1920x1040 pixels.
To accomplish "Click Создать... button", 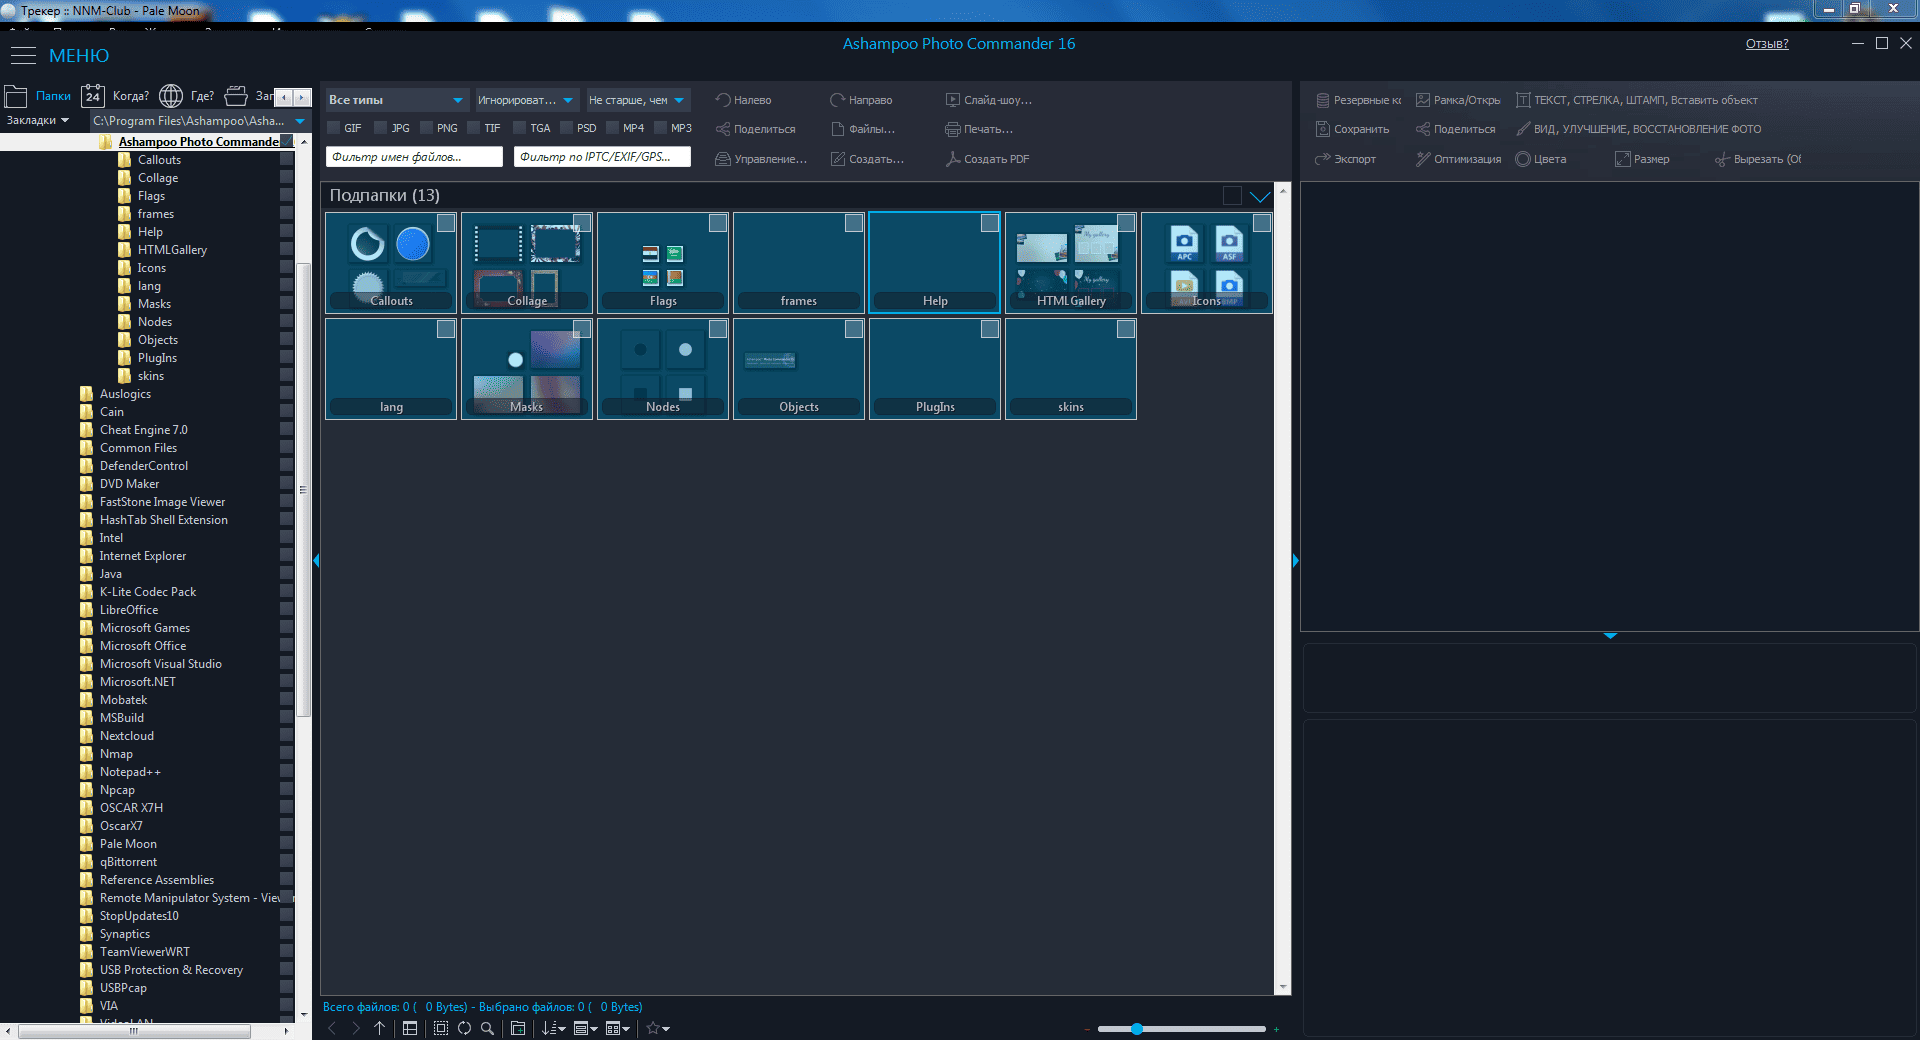I will tap(867, 159).
